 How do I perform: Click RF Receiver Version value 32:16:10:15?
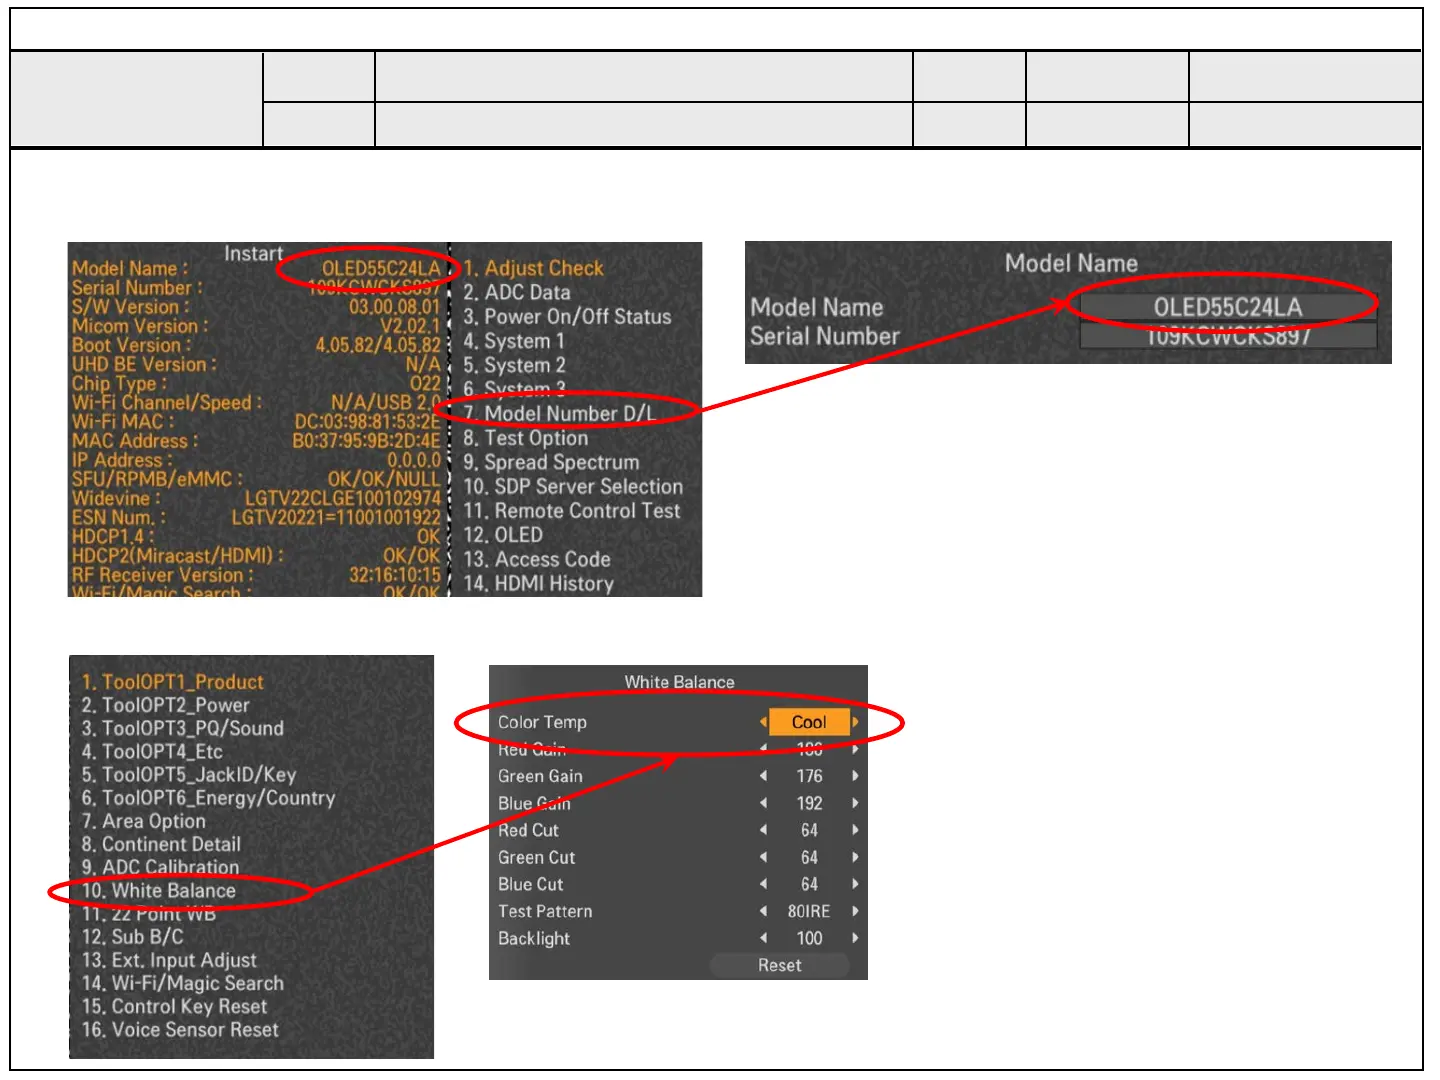[x=395, y=575]
